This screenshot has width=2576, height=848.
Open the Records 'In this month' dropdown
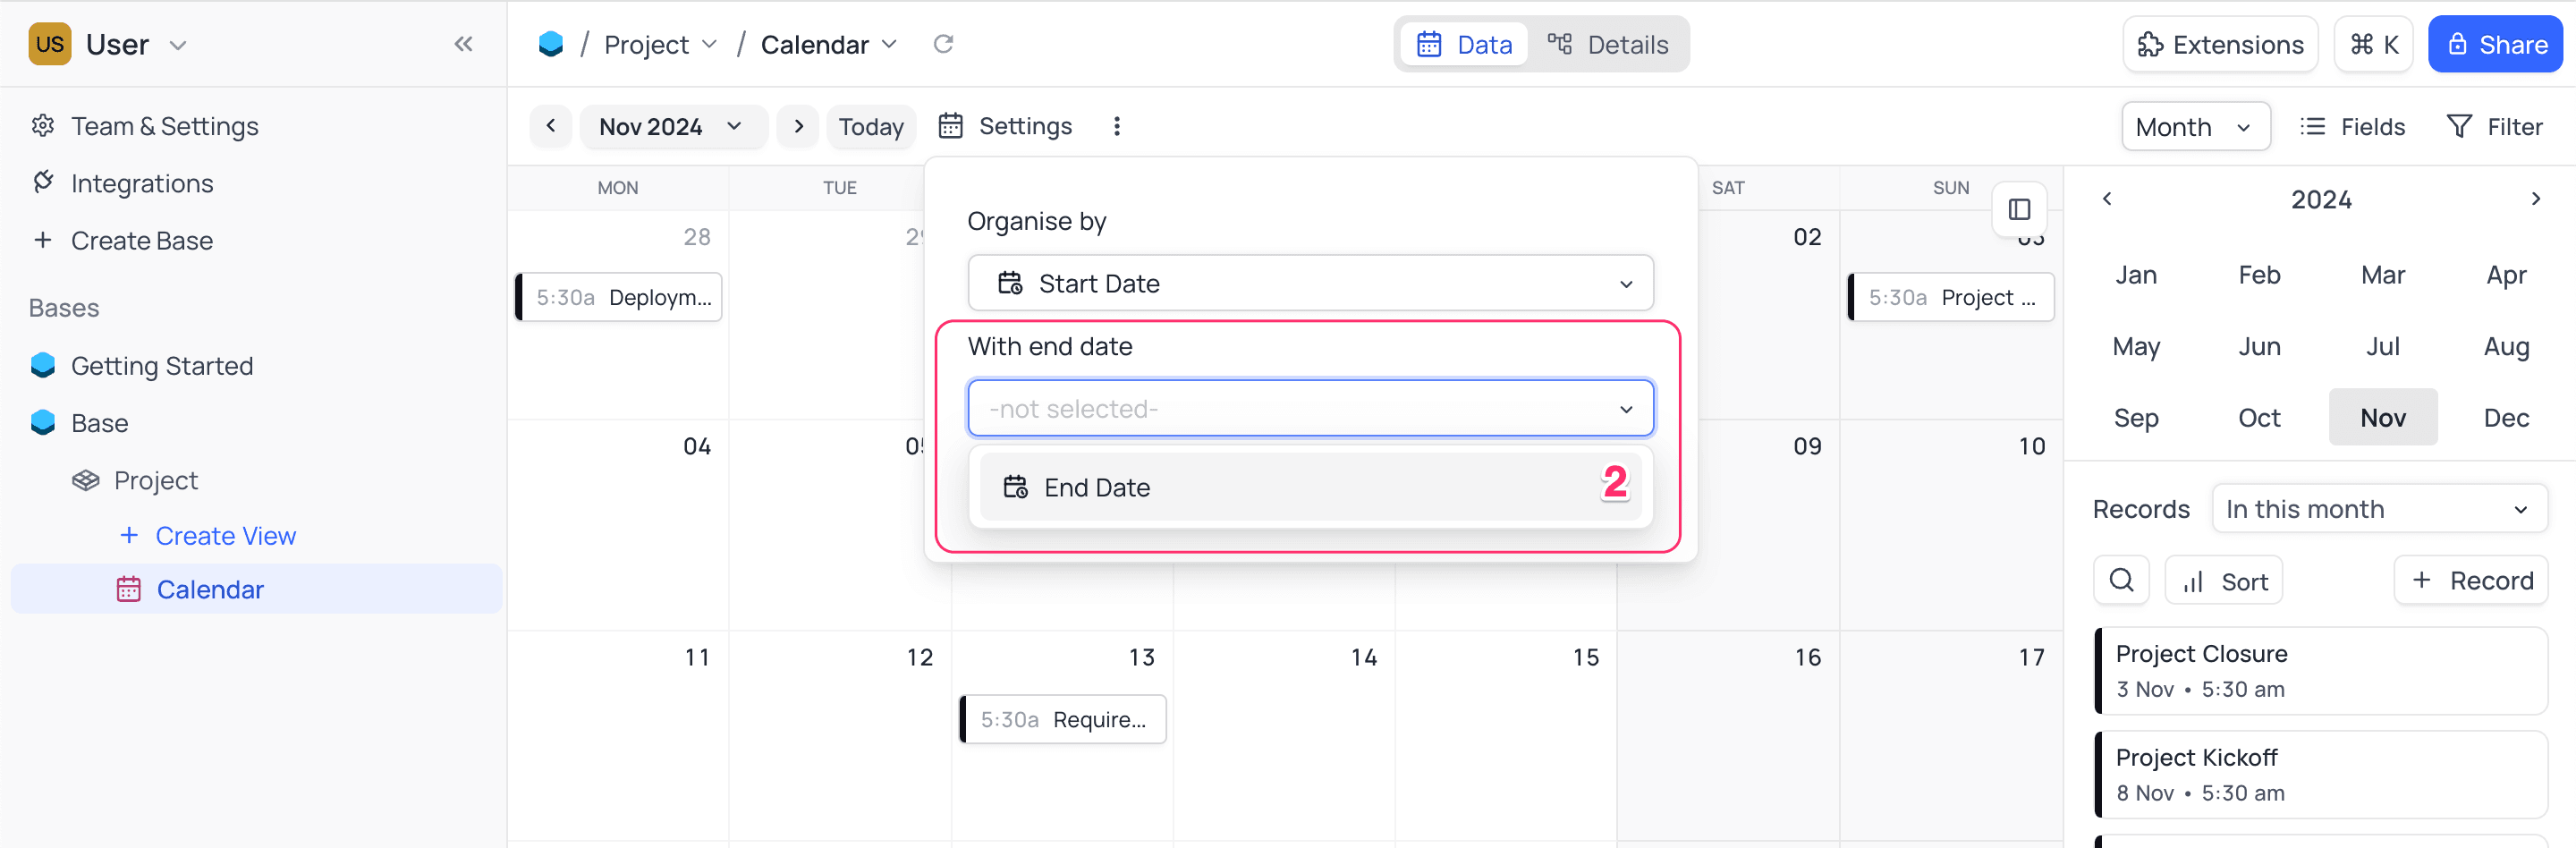pyautogui.click(x=2379, y=509)
